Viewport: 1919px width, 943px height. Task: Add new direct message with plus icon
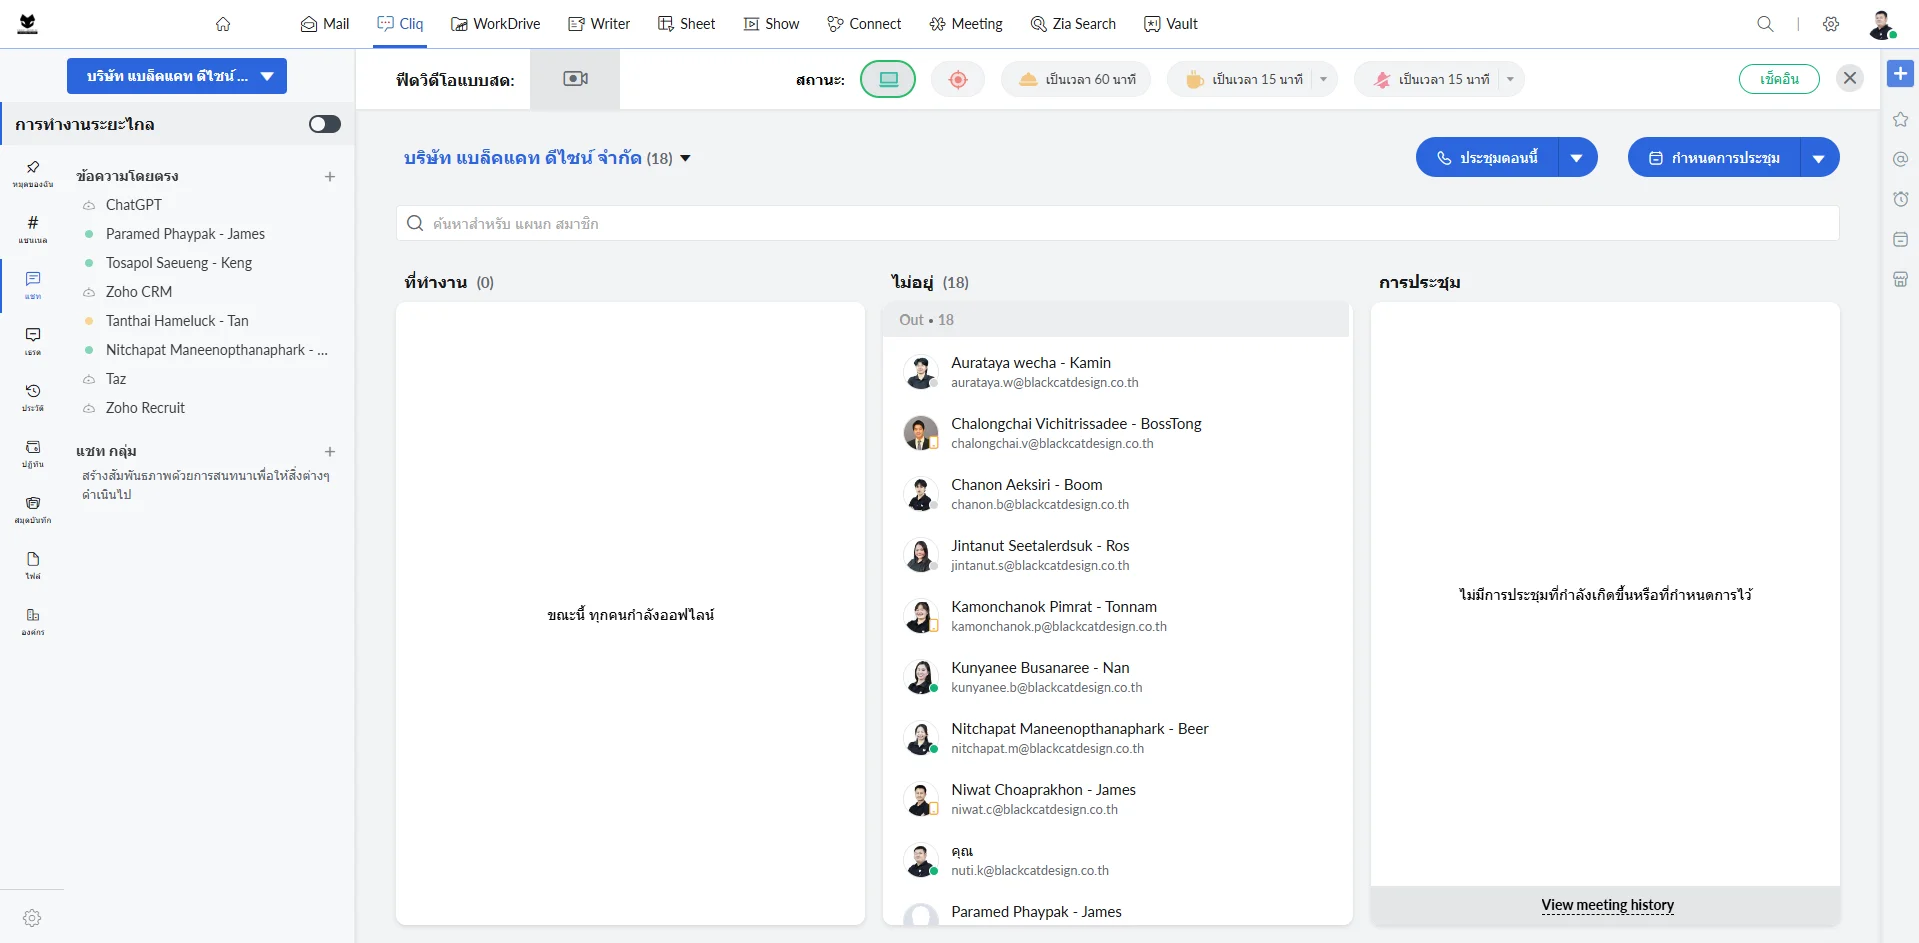click(330, 177)
